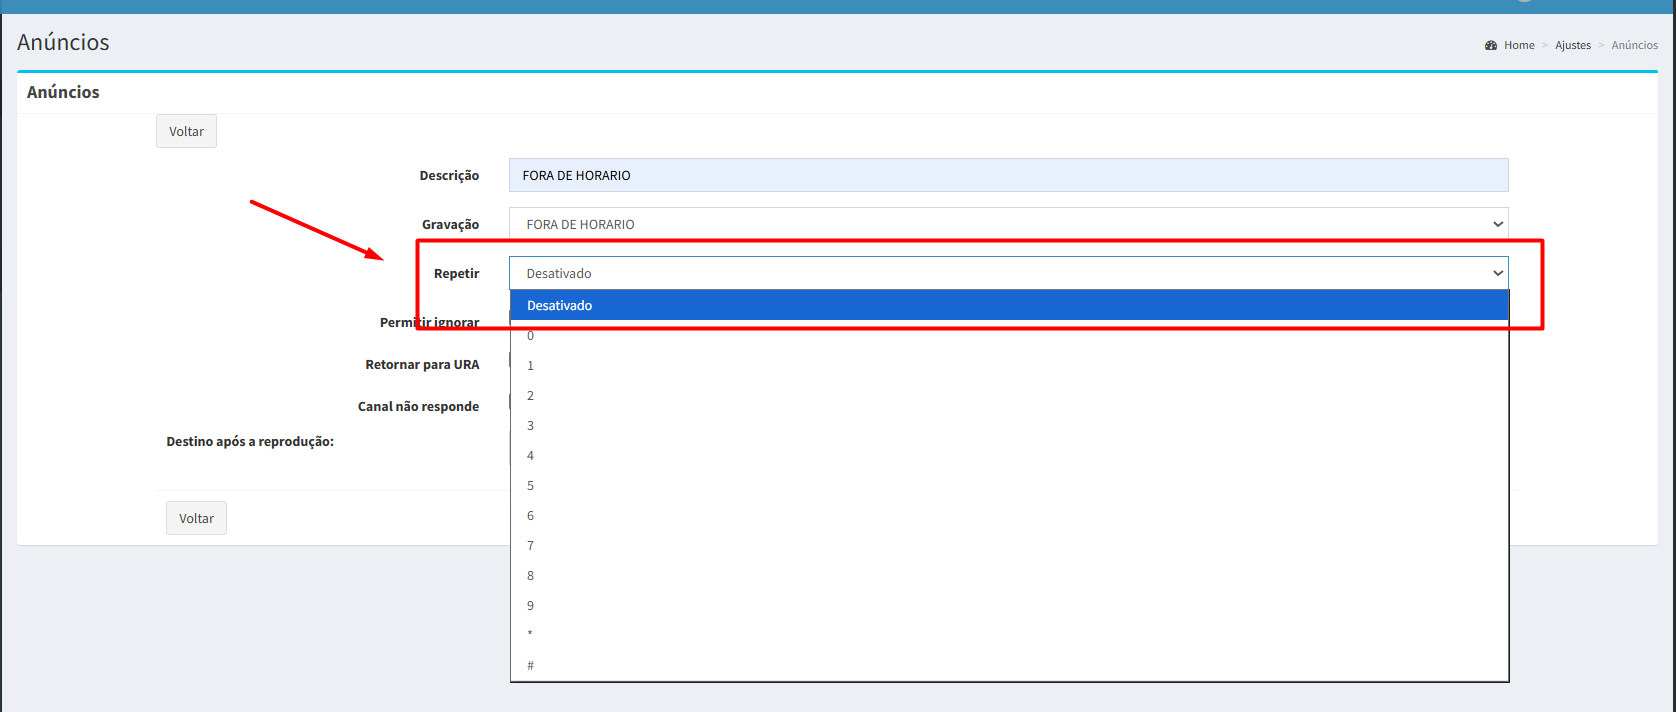Image resolution: width=1676 pixels, height=712 pixels.
Task: Focus the Descrição text field
Action: point(1008,175)
